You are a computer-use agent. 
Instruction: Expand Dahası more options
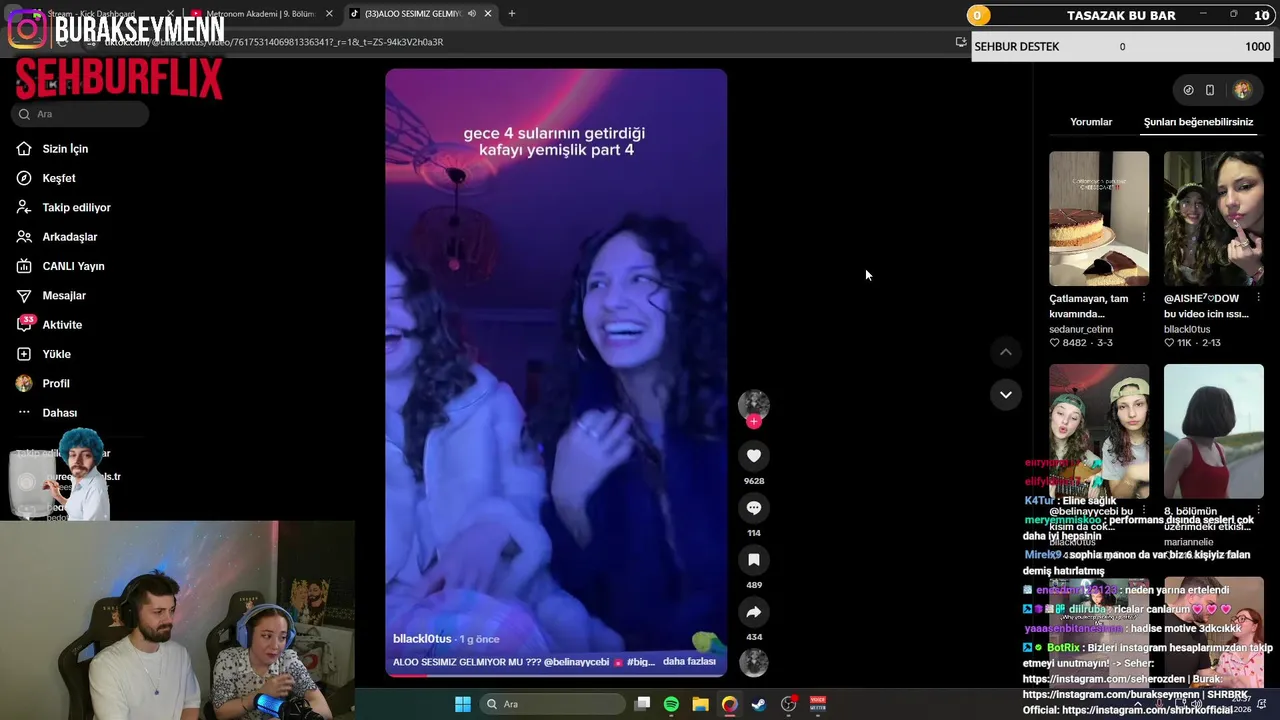[x=47, y=413]
